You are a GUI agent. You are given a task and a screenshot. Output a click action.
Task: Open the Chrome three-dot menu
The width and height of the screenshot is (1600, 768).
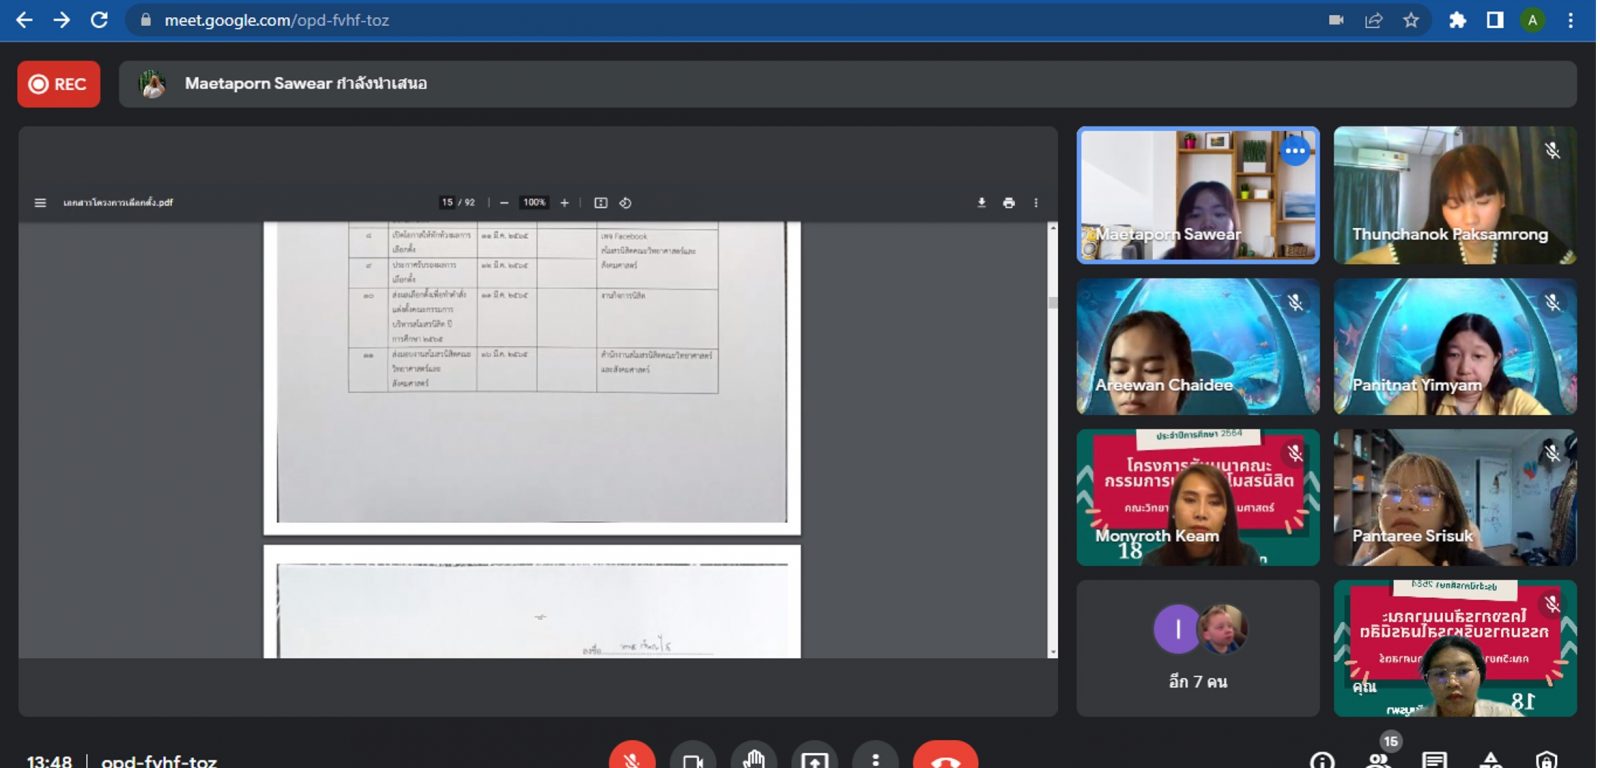coord(1570,20)
